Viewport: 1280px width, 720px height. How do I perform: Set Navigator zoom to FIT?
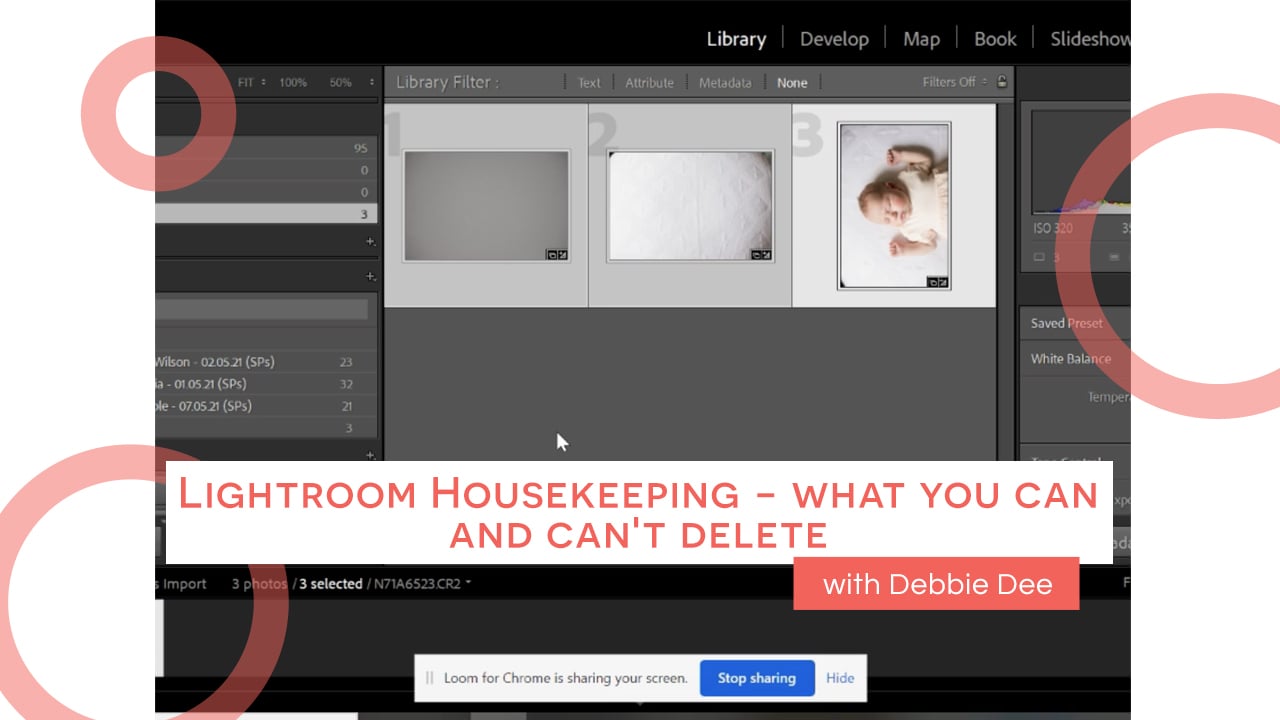pyautogui.click(x=246, y=83)
